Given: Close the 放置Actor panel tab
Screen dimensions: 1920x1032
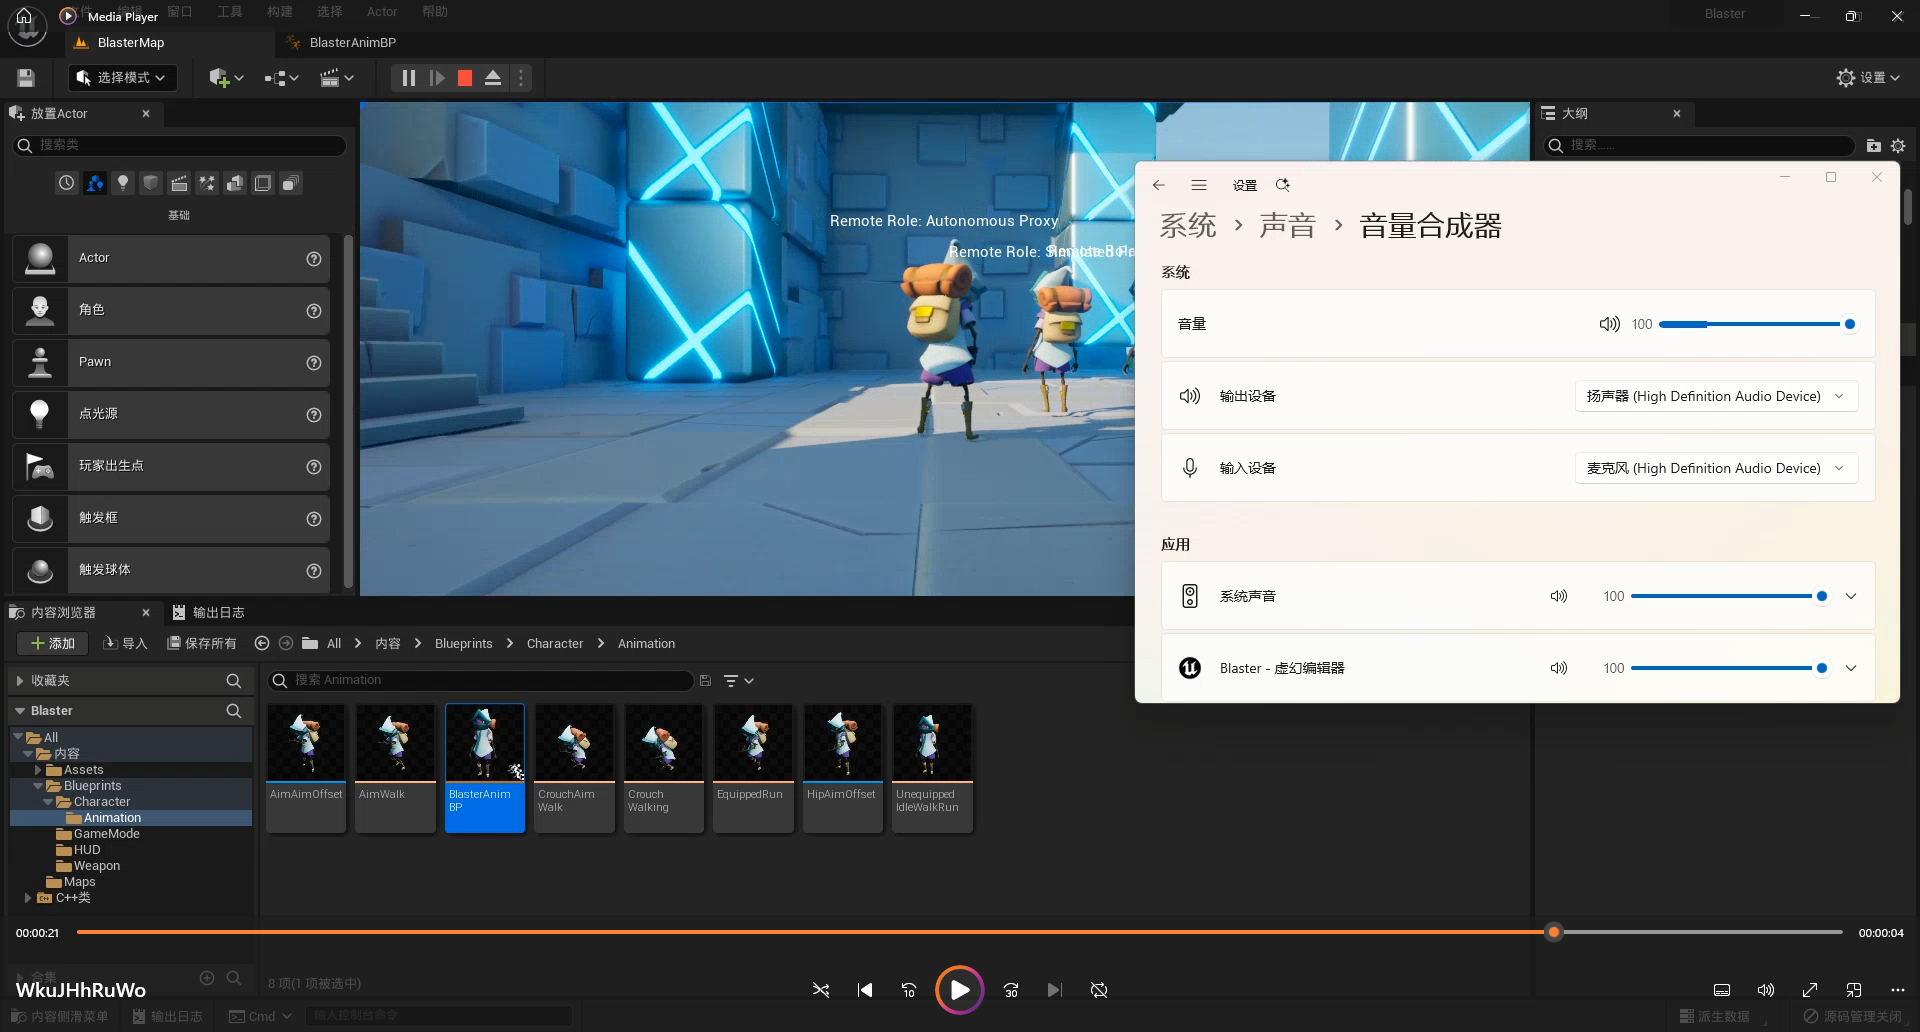Looking at the screenshot, I should coord(146,114).
